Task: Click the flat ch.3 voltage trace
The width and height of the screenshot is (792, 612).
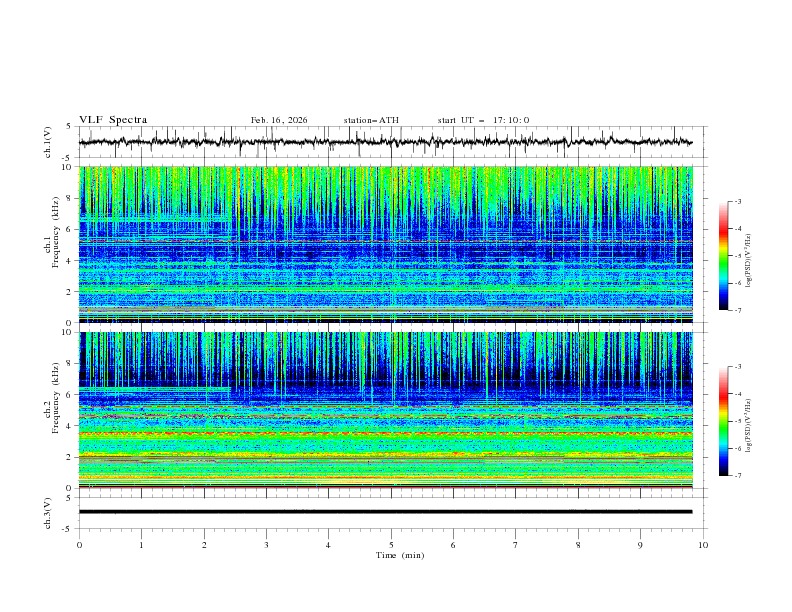Action: [x=385, y=512]
